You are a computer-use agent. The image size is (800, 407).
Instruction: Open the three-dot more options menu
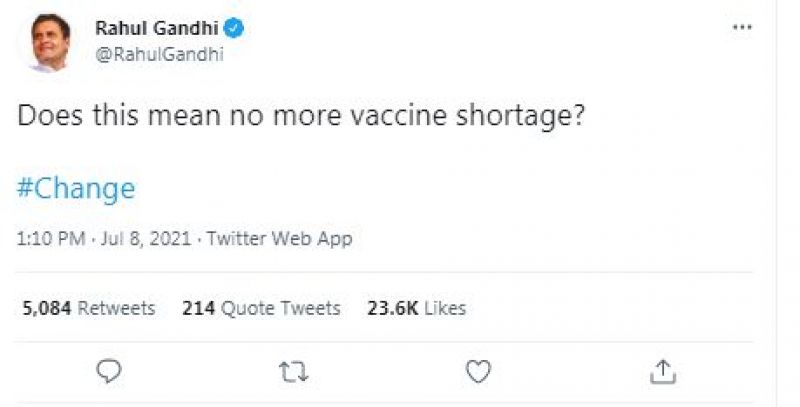point(742,28)
